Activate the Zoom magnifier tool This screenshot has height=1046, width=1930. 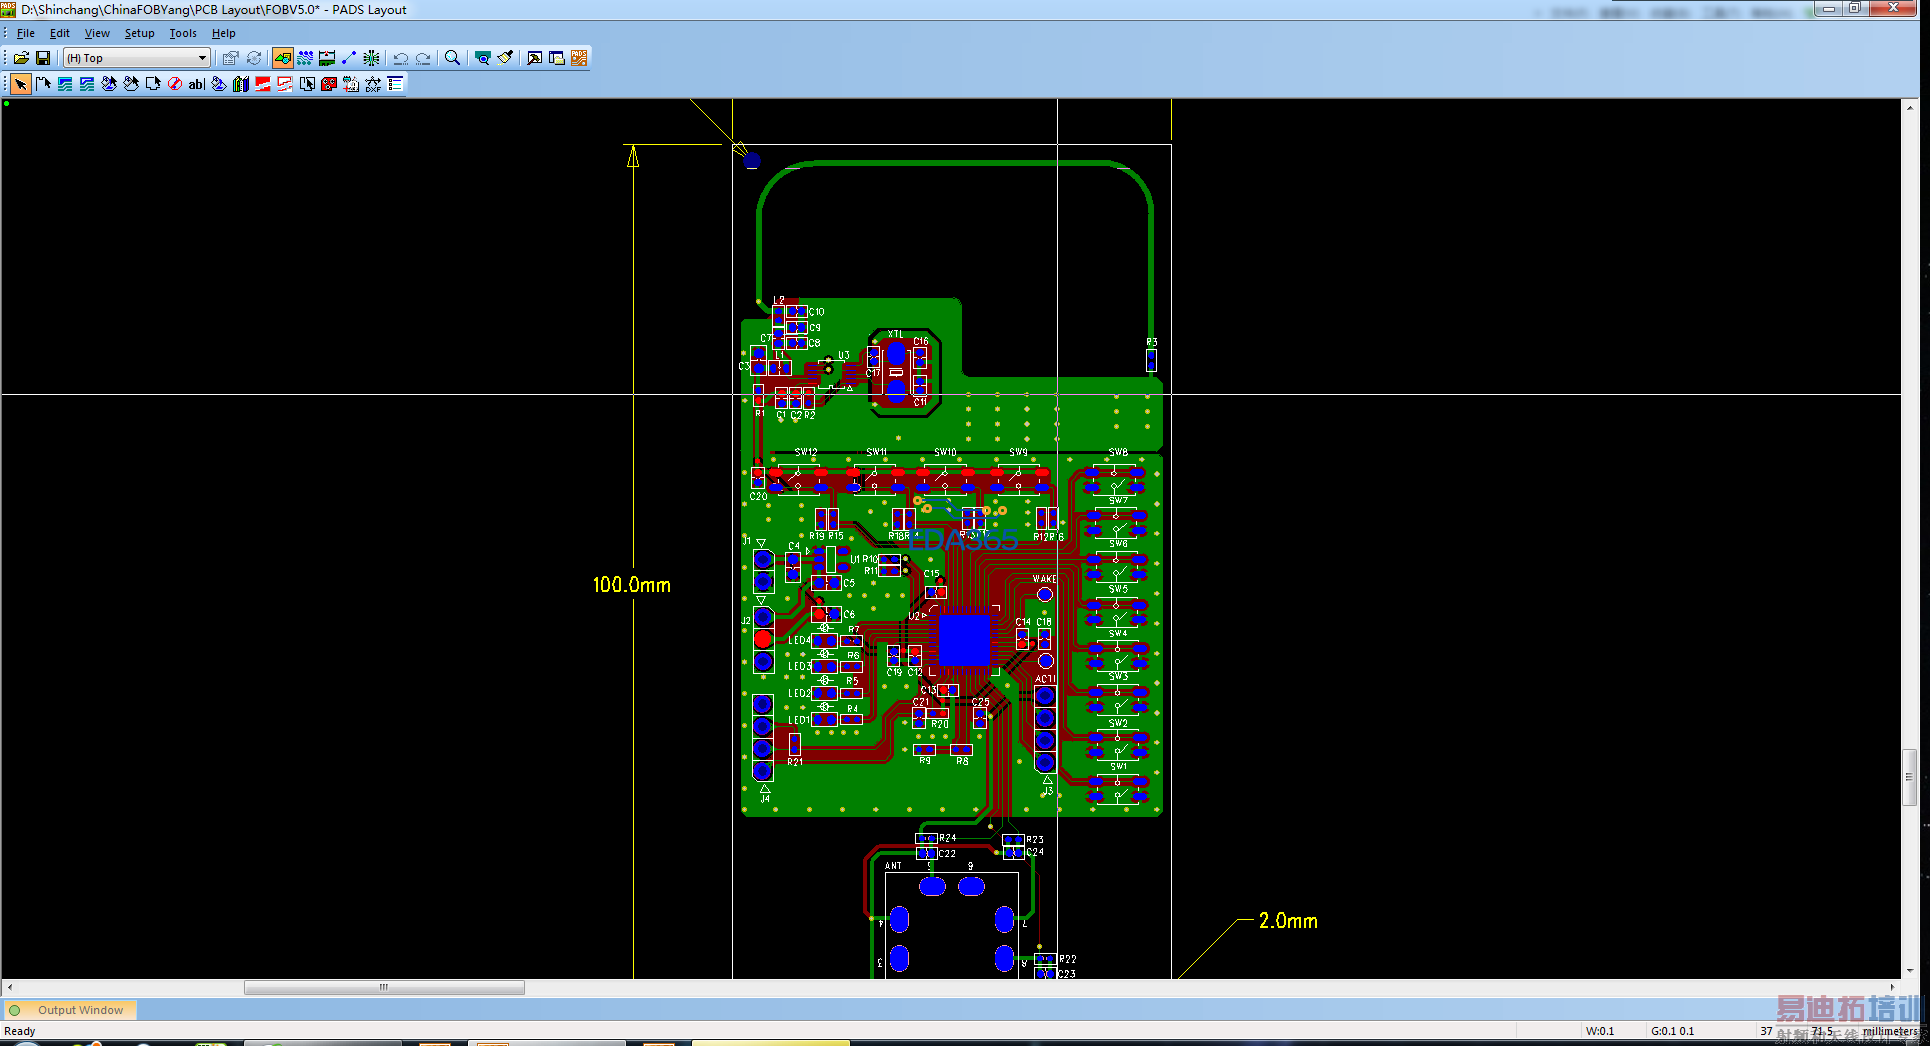click(x=452, y=58)
